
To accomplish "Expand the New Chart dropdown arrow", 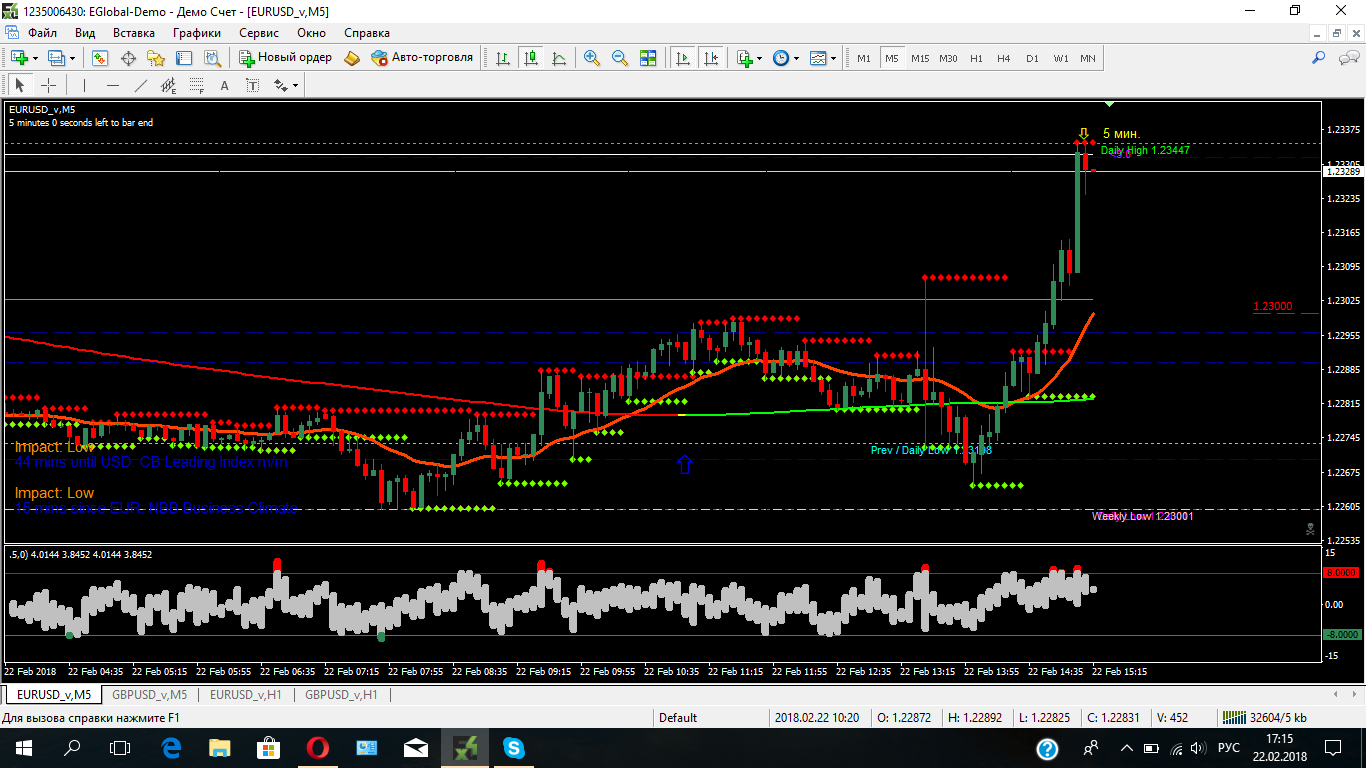I will tap(35, 58).
